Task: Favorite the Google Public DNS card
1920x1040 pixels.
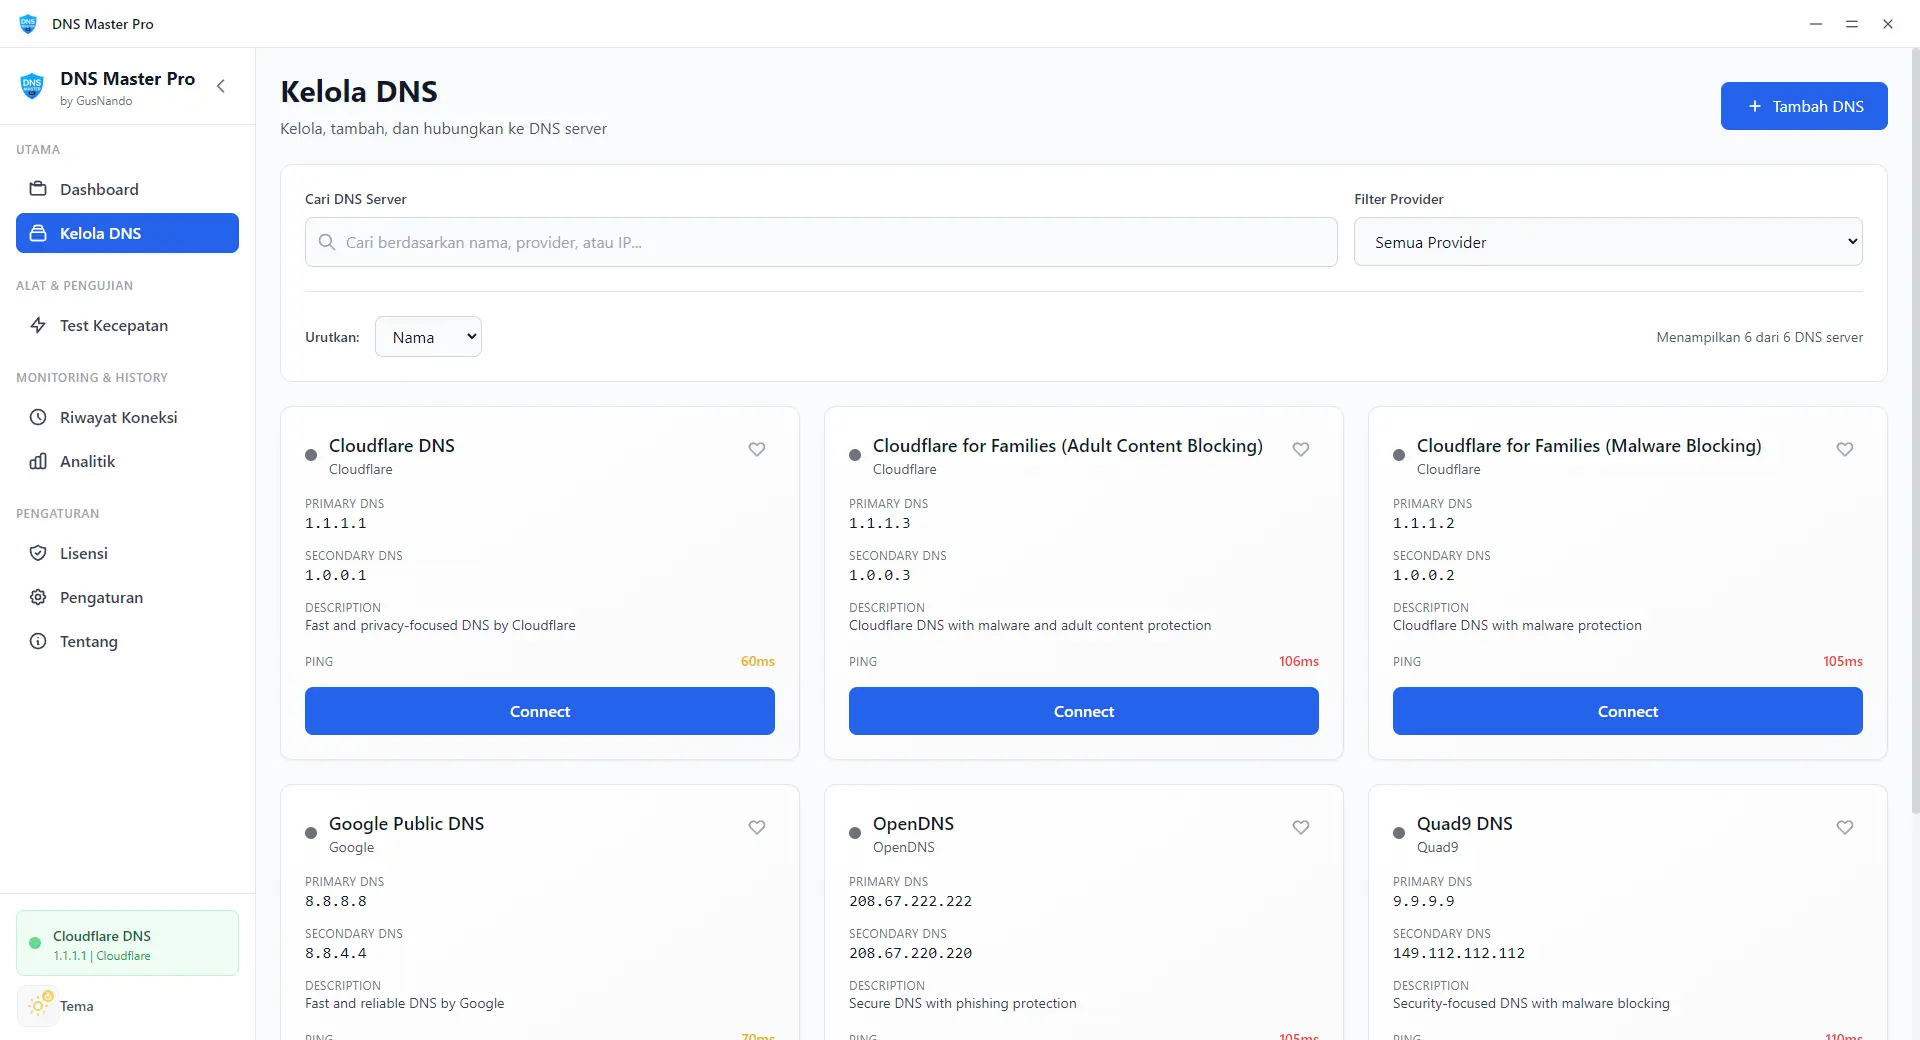Action: [757, 827]
